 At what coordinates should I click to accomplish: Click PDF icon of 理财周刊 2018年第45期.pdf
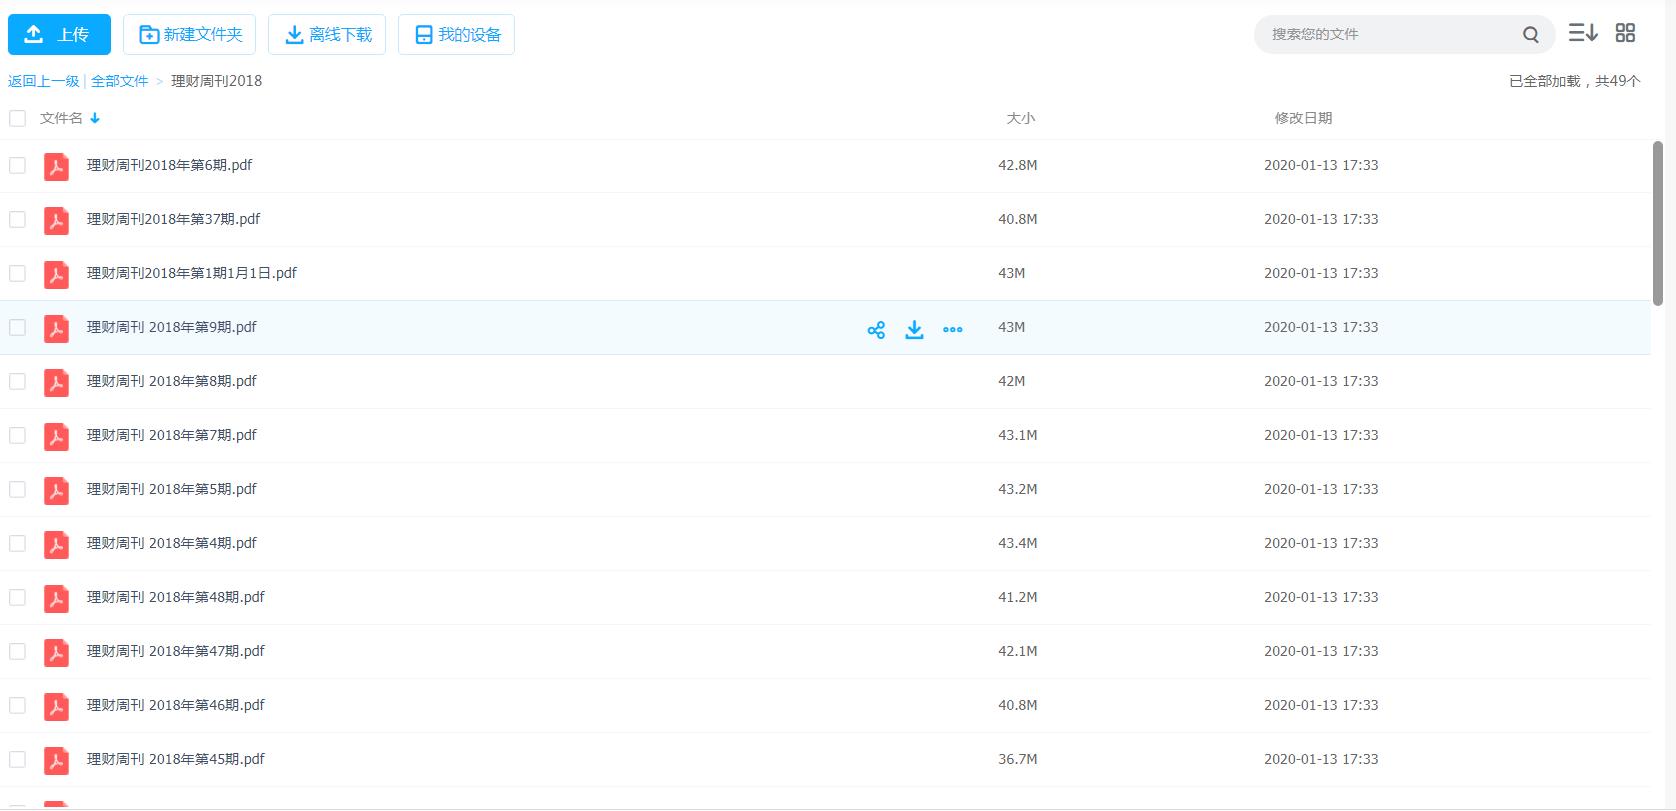(x=57, y=760)
